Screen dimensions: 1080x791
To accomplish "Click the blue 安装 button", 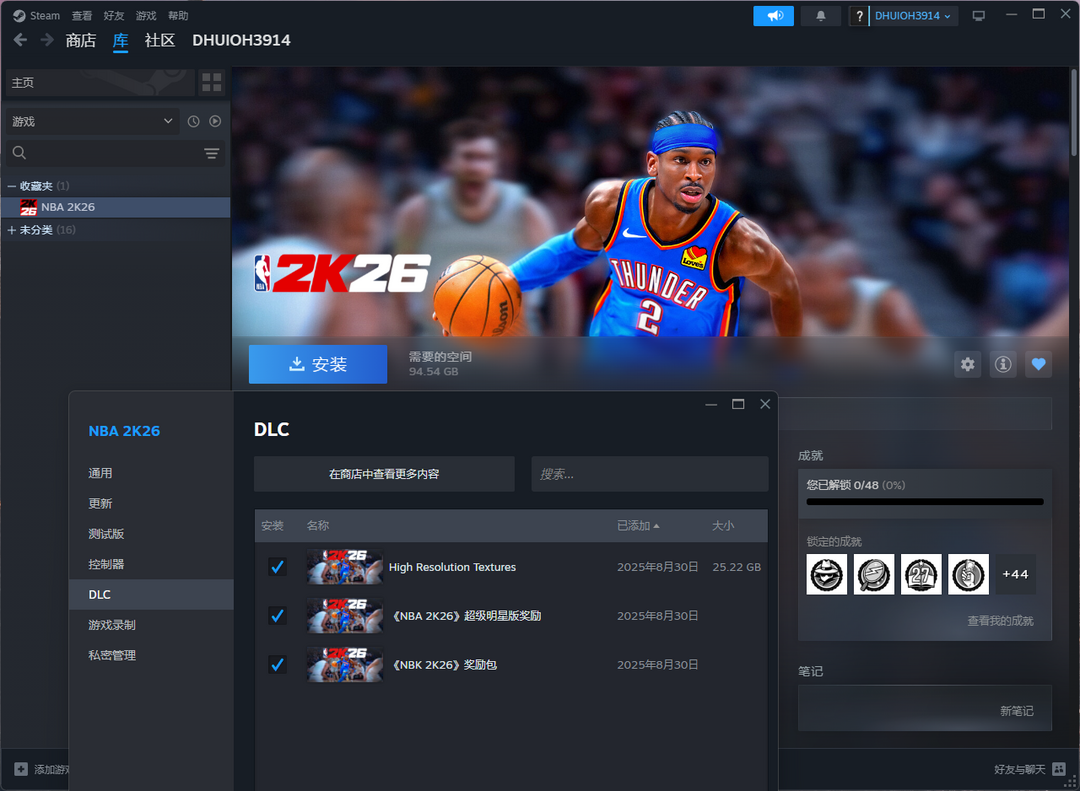I will tap(317, 365).
